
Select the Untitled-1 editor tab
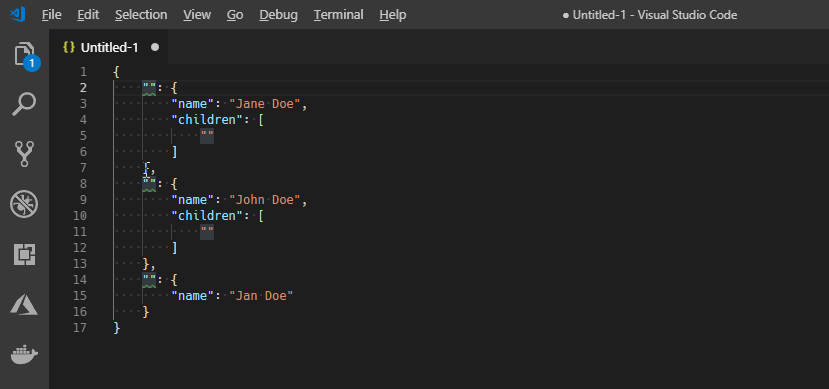(x=109, y=48)
